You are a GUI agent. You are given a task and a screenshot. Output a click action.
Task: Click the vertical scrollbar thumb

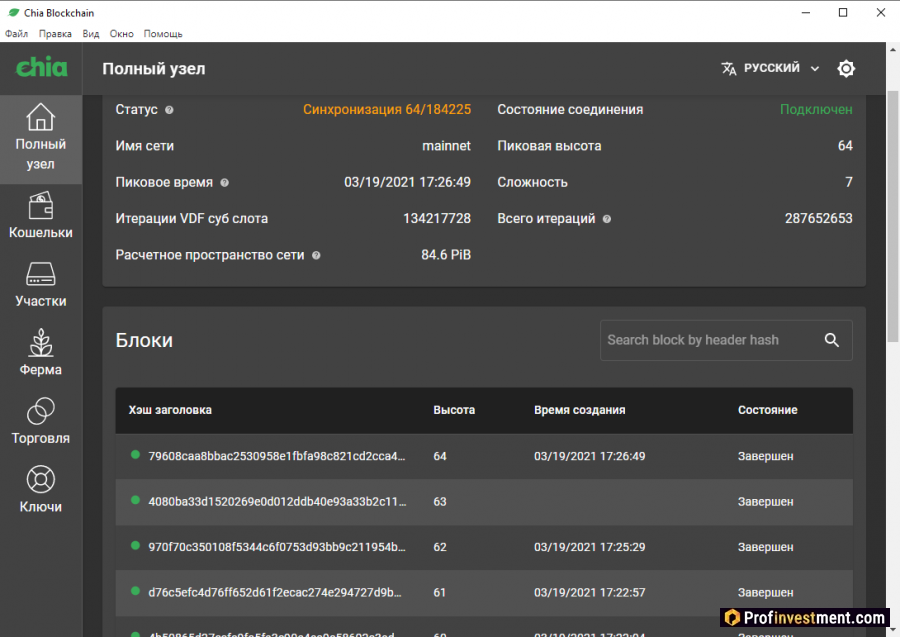[x=893, y=215]
